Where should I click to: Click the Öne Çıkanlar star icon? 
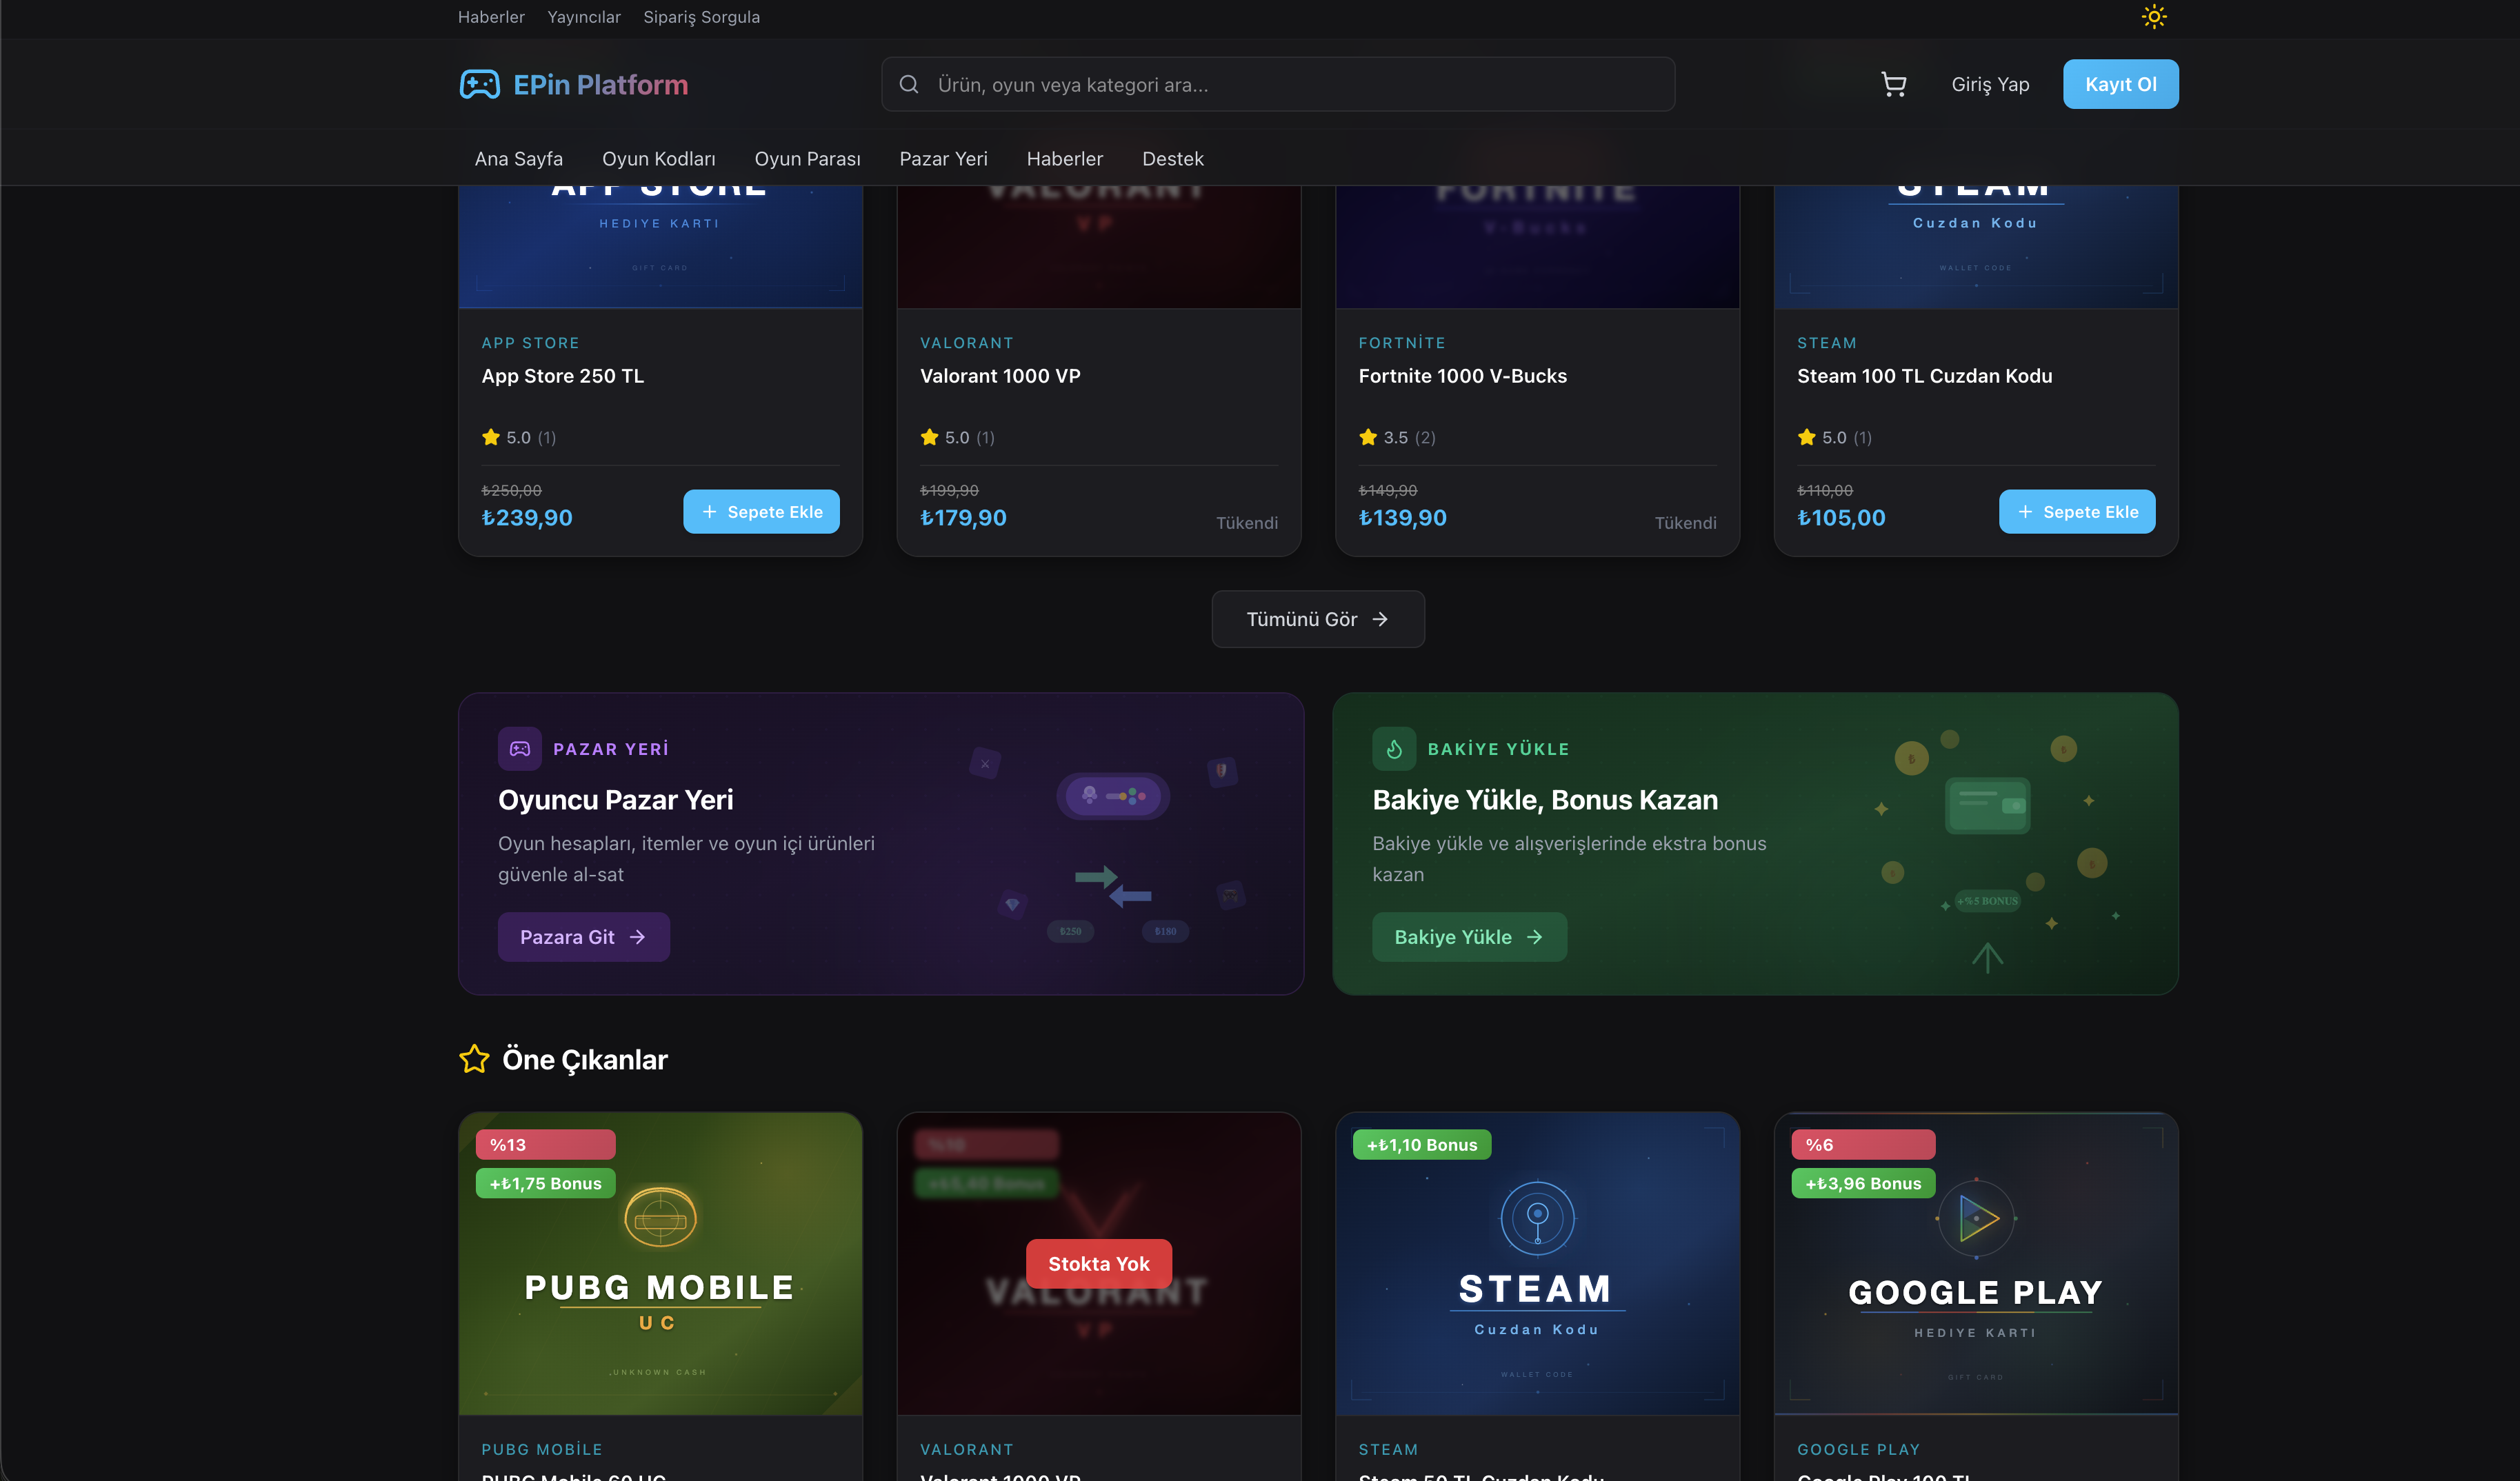pyautogui.click(x=474, y=1059)
